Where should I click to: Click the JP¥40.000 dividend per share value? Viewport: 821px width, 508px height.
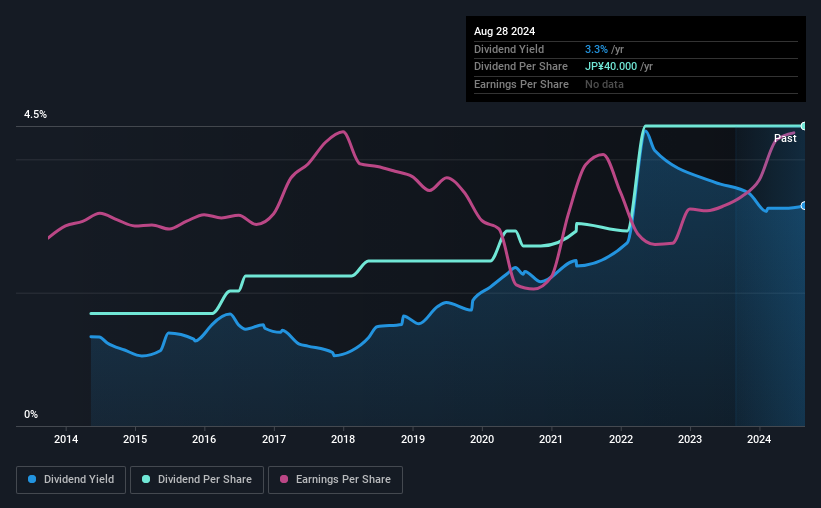[611, 67]
